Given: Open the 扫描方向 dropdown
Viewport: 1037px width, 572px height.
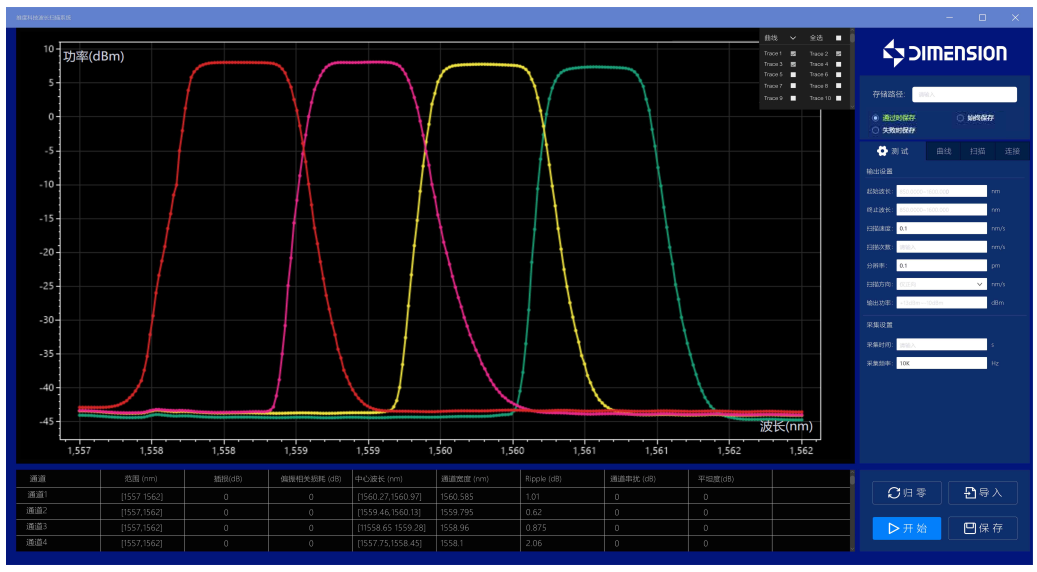Looking at the screenshot, I should pos(941,284).
